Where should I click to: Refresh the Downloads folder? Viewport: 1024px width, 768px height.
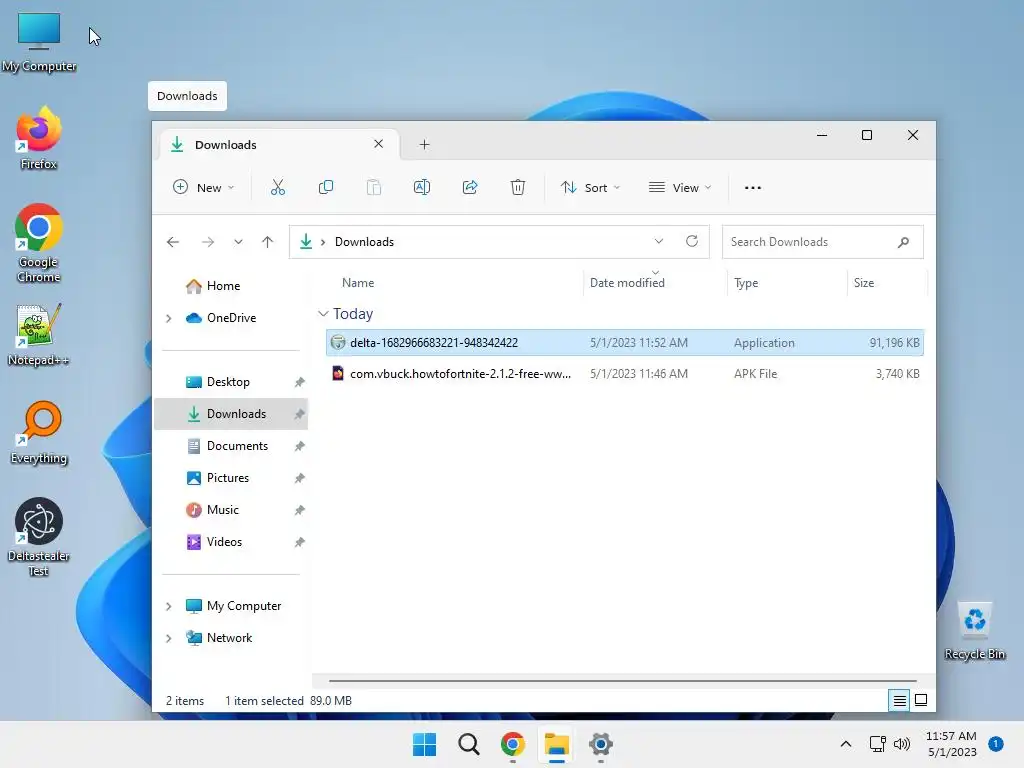coord(692,242)
